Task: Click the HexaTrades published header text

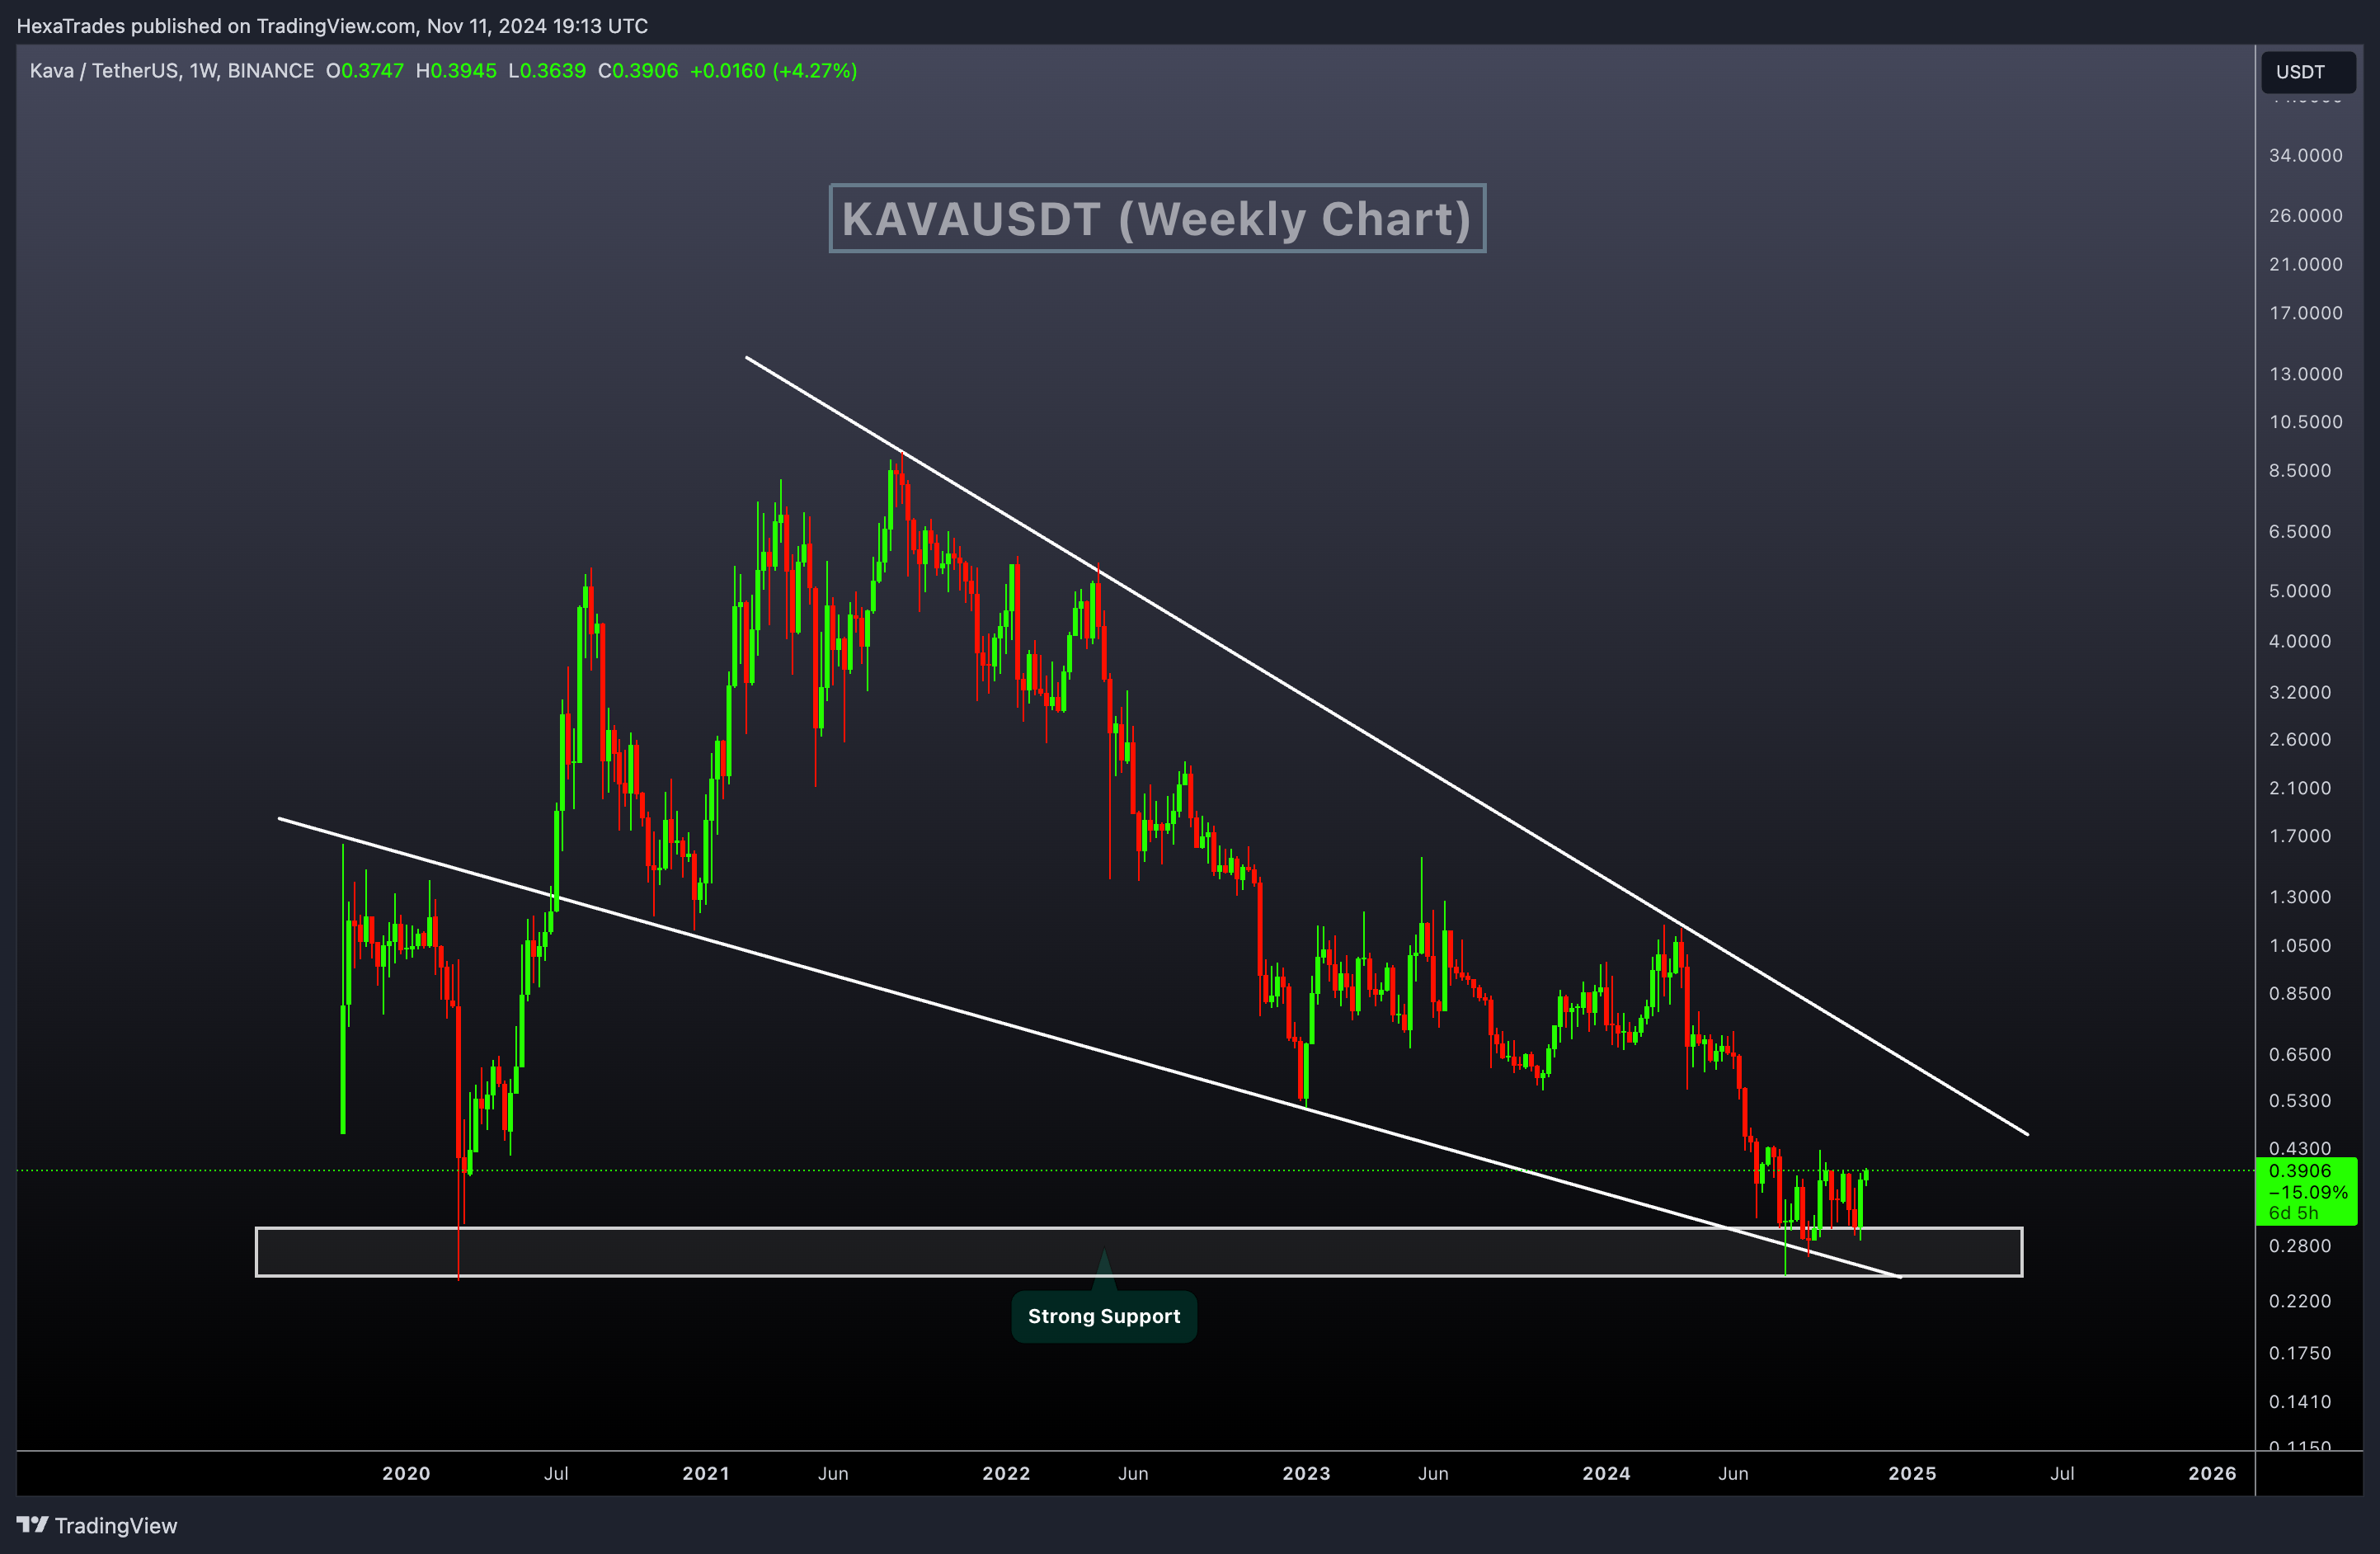Action: coord(332,26)
